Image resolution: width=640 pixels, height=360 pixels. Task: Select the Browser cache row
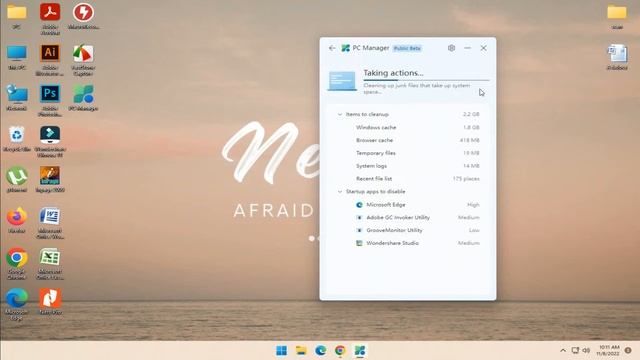[408, 140]
